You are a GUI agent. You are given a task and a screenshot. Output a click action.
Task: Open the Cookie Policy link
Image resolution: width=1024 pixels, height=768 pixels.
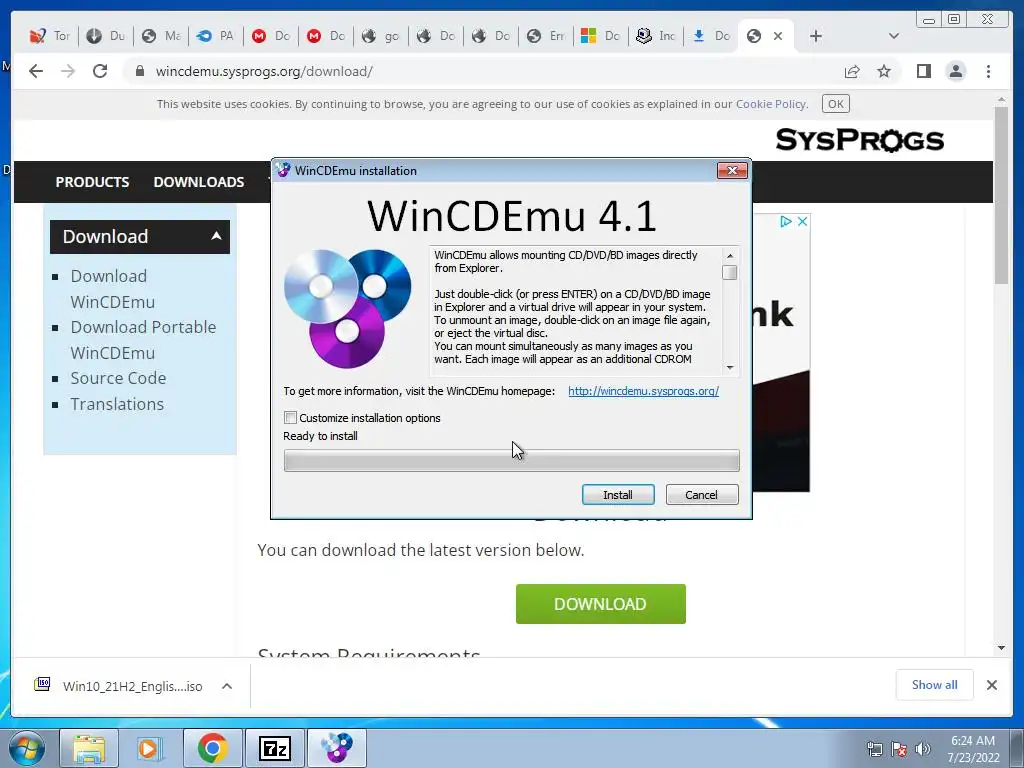(x=771, y=104)
